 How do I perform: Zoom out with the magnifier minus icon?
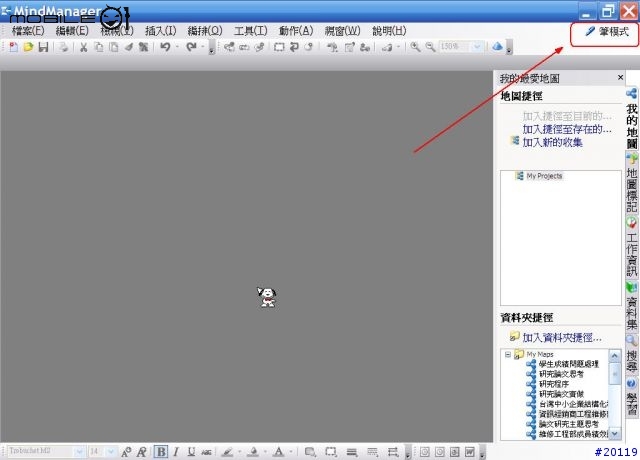(430, 47)
